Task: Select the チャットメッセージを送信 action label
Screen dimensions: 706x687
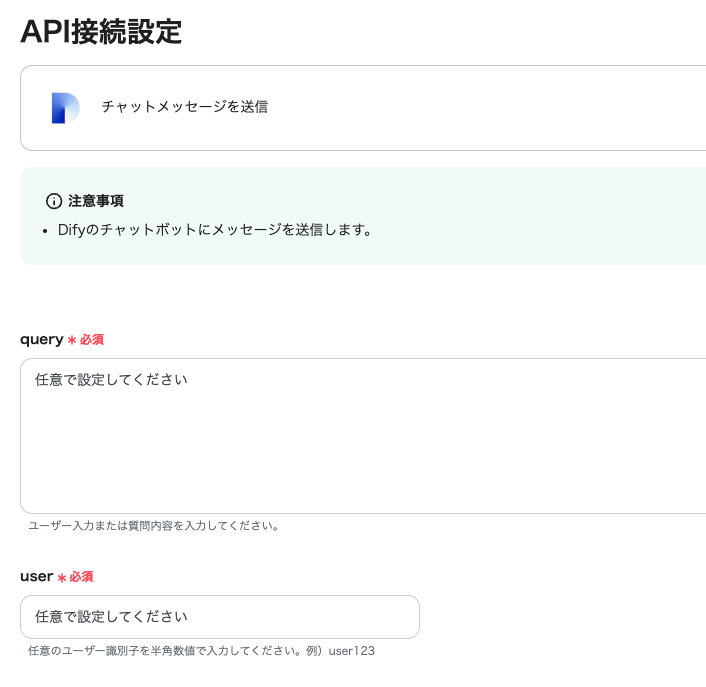Action: click(184, 106)
